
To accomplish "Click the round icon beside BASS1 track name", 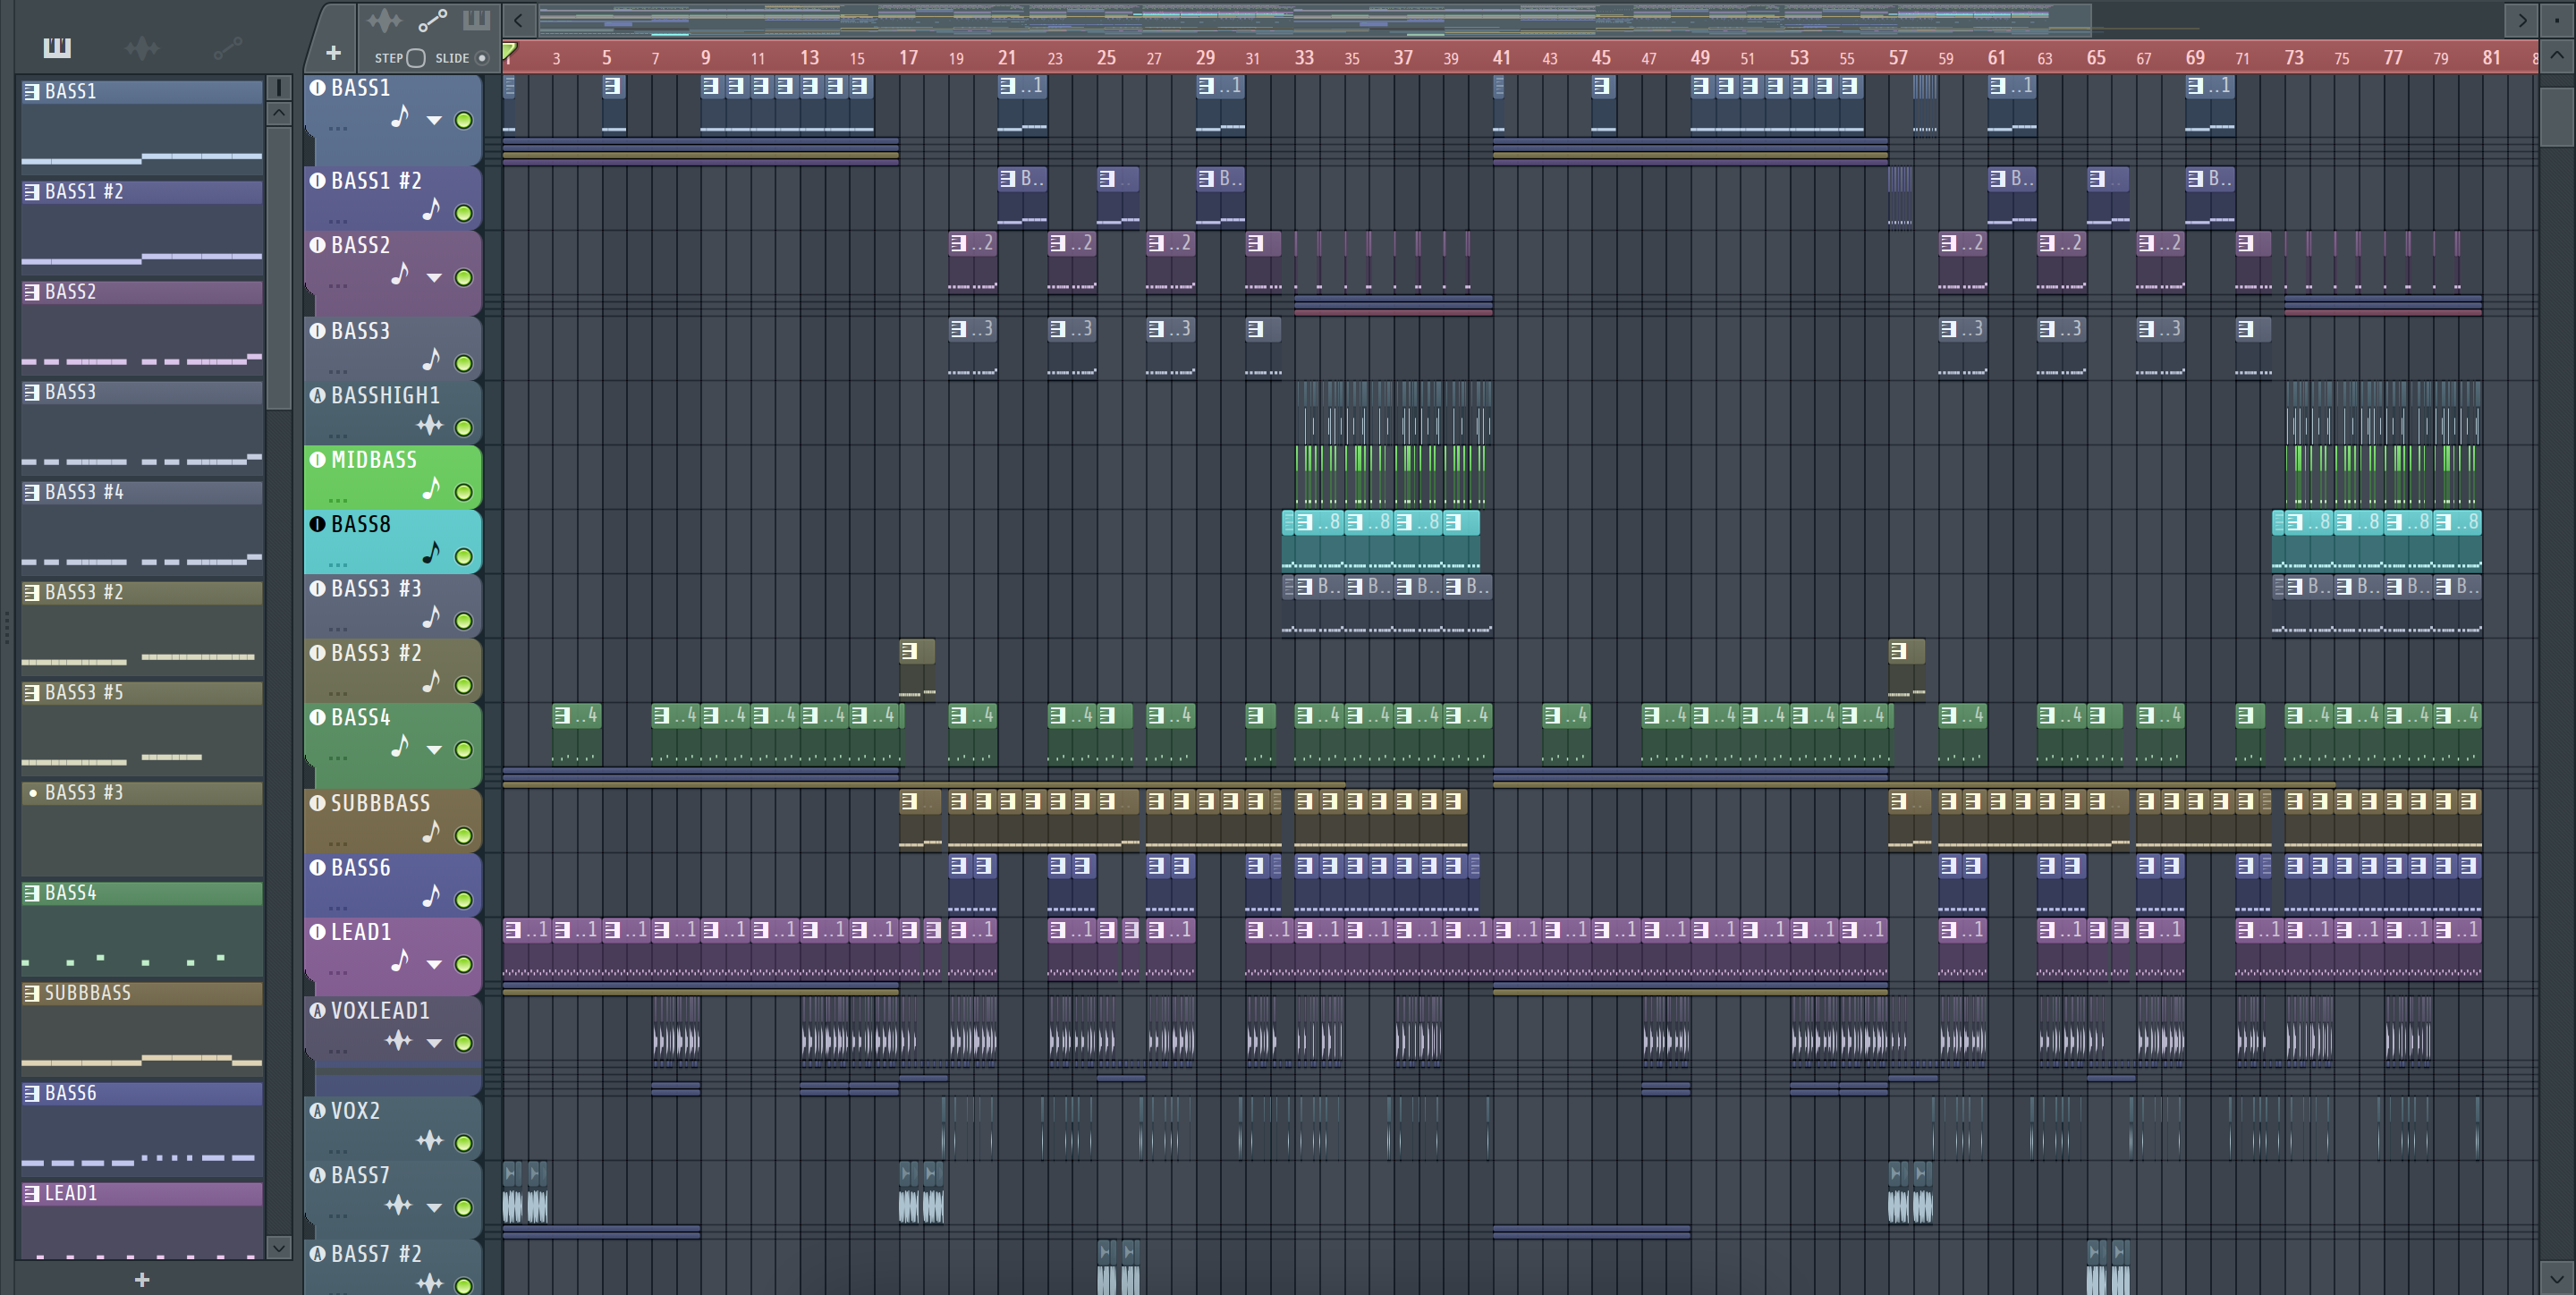I will (318, 88).
